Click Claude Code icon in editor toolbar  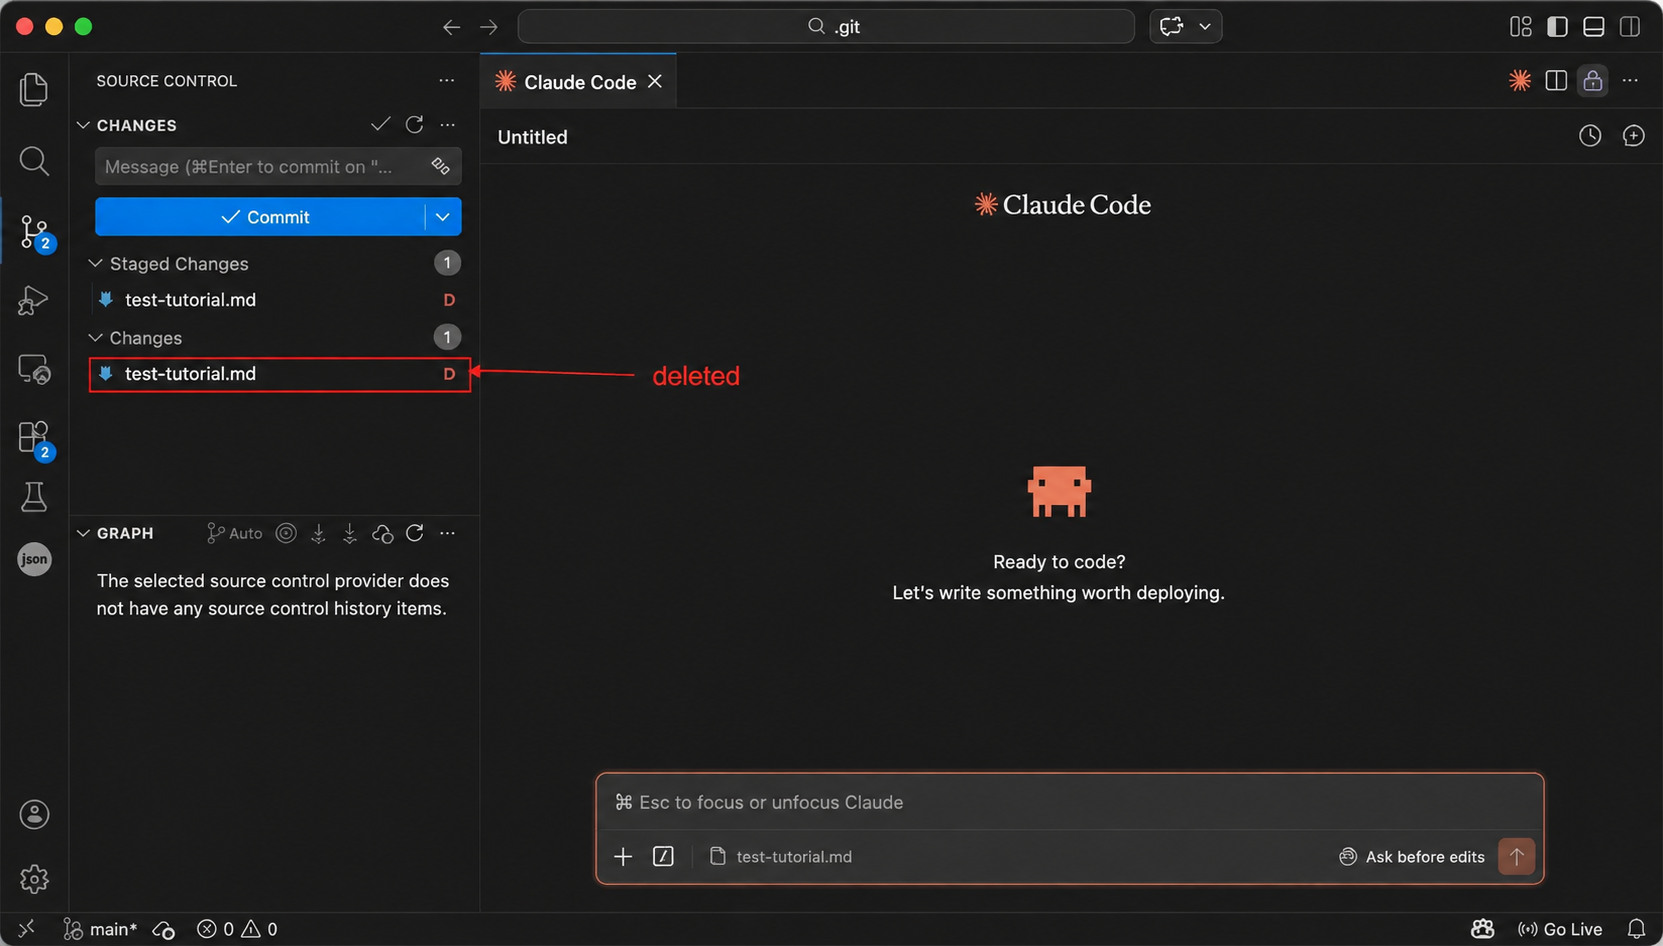pyautogui.click(x=1520, y=81)
